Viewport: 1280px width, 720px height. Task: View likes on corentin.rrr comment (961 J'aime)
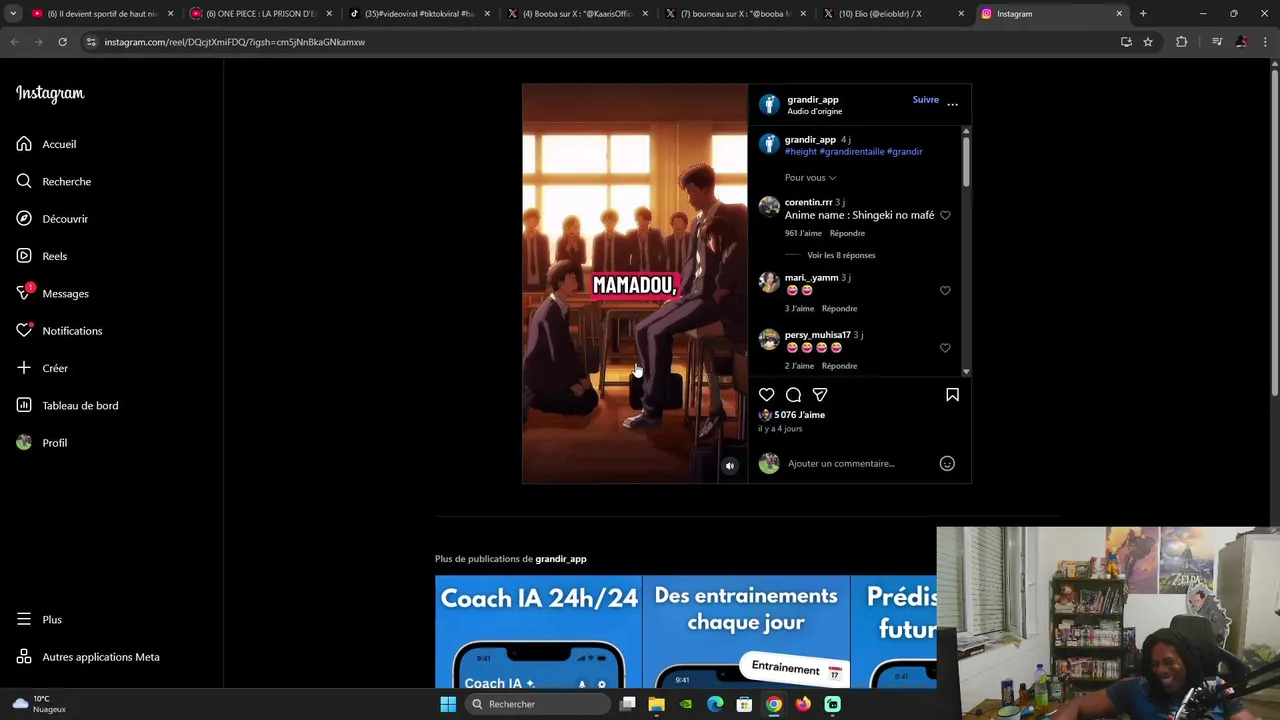pyautogui.click(x=803, y=233)
